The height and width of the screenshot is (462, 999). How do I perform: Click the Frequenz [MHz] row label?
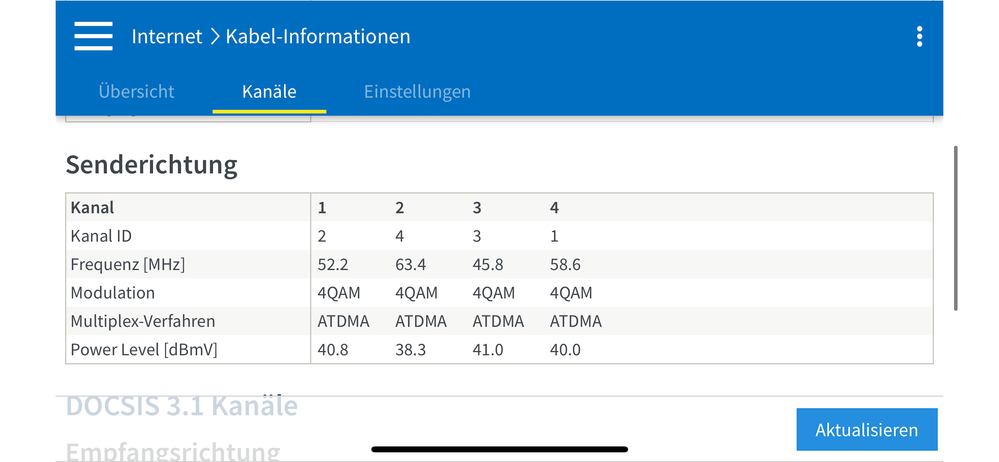click(x=127, y=265)
